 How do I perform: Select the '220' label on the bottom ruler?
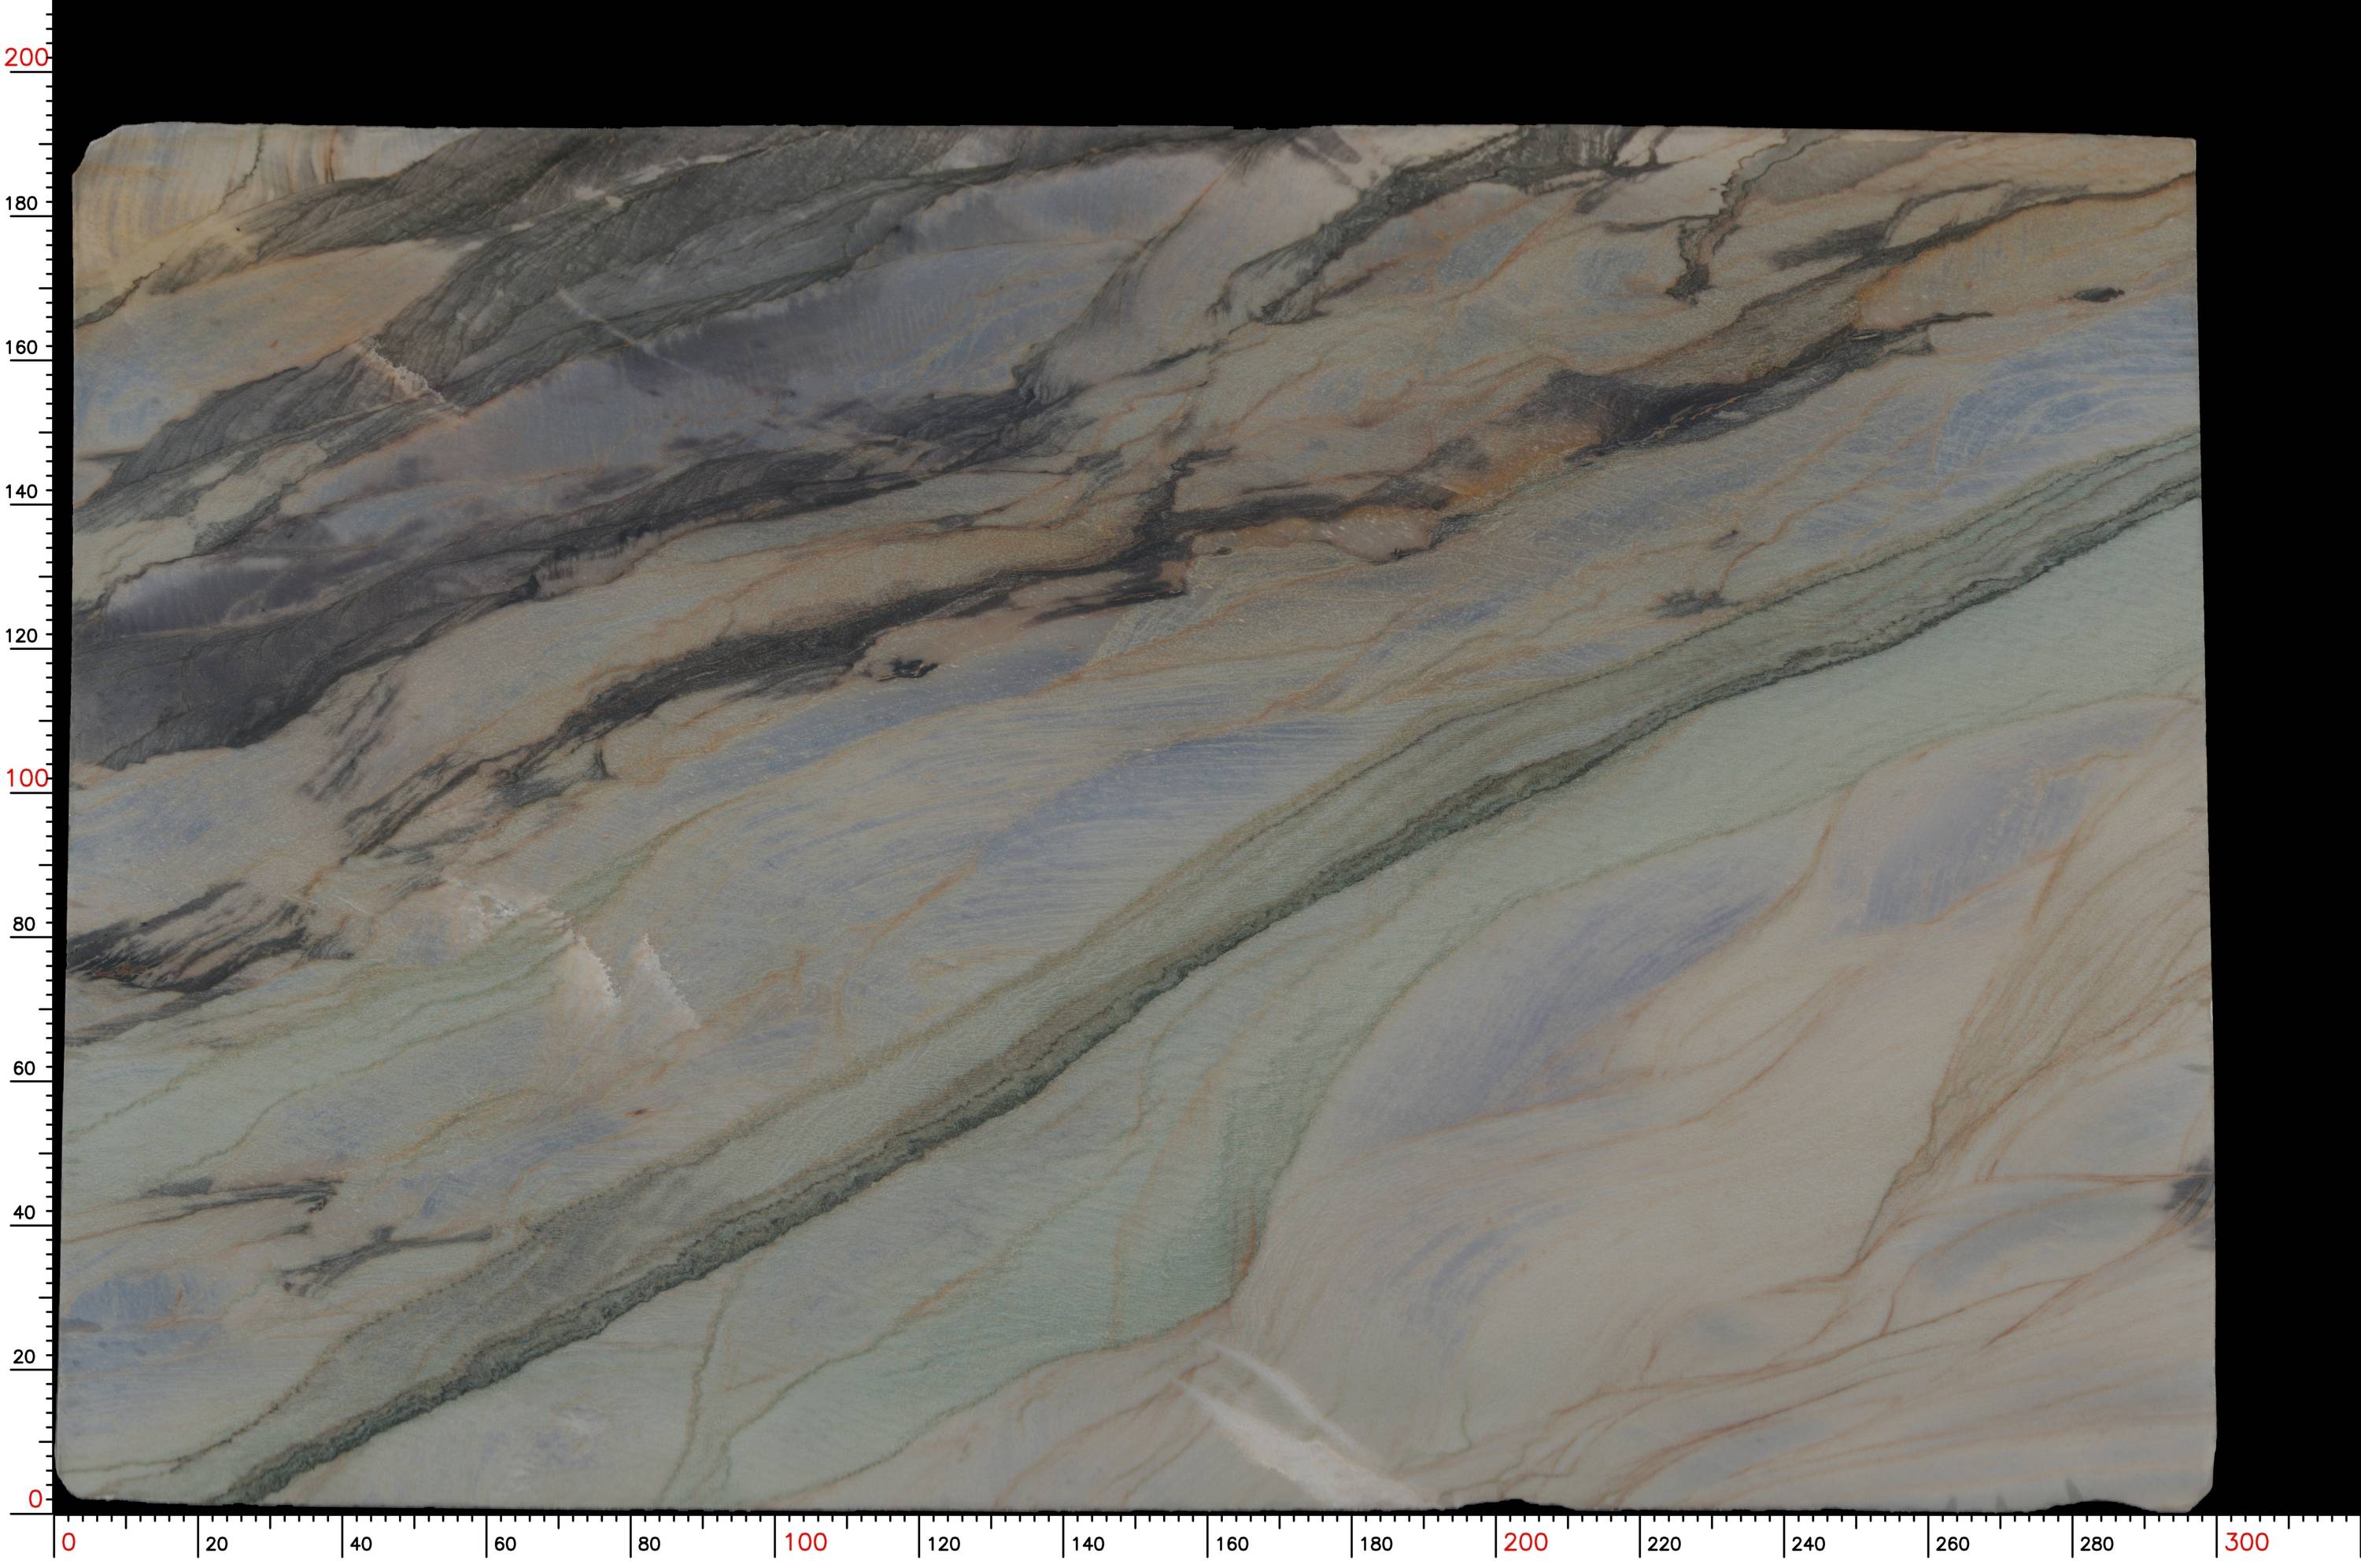pyautogui.click(x=1664, y=1544)
